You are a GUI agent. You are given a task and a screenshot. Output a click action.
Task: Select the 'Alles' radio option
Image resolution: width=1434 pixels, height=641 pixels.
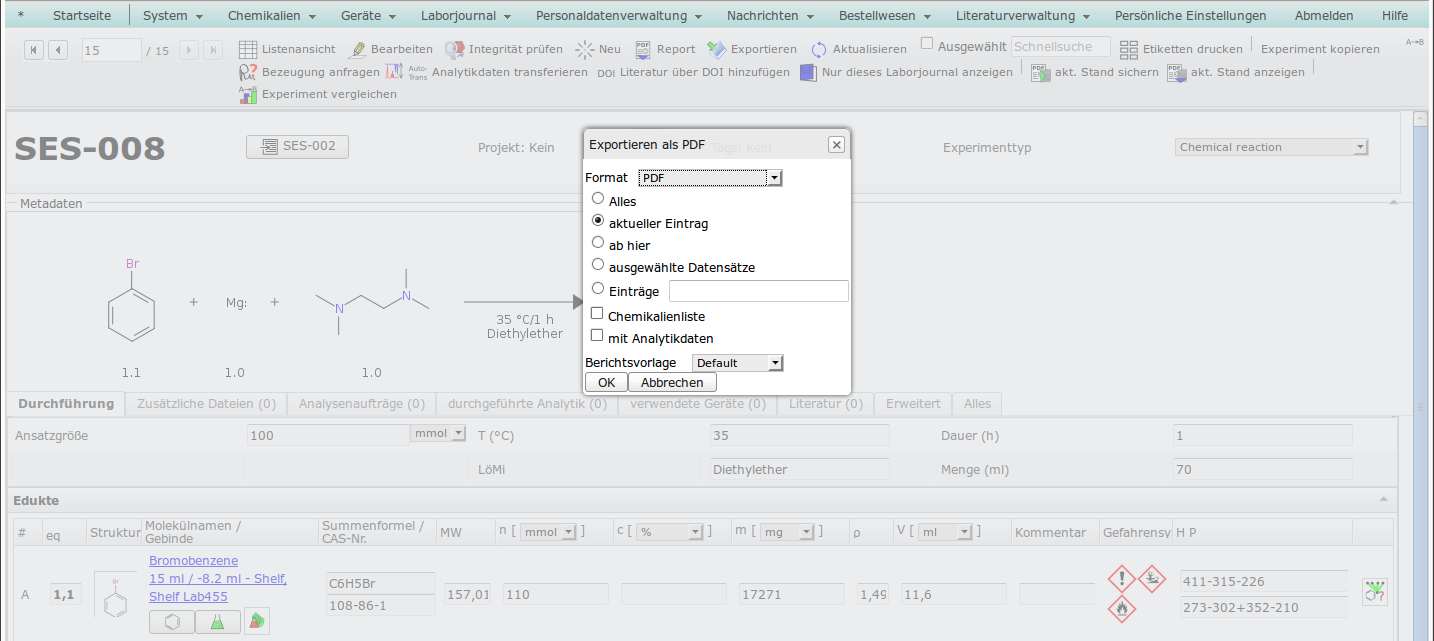click(x=598, y=200)
